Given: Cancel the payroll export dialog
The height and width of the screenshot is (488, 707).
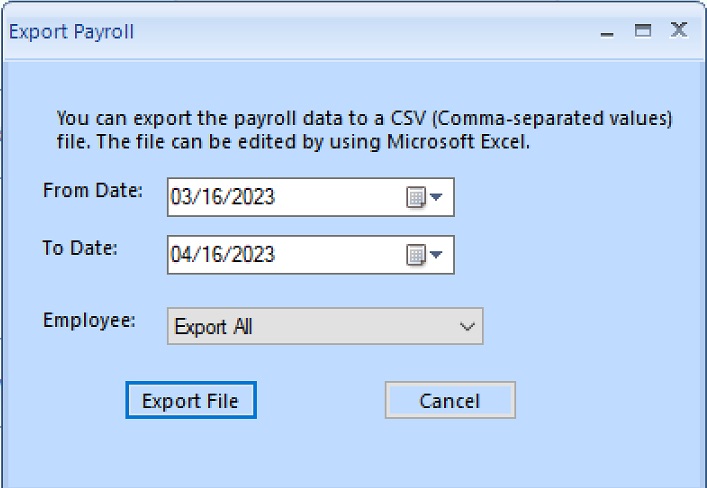Looking at the screenshot, I should [x=449, y=401].
